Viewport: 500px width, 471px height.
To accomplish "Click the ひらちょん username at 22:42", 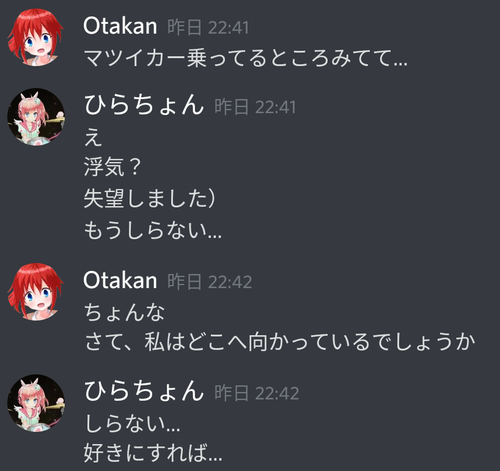I will (144, 391).
